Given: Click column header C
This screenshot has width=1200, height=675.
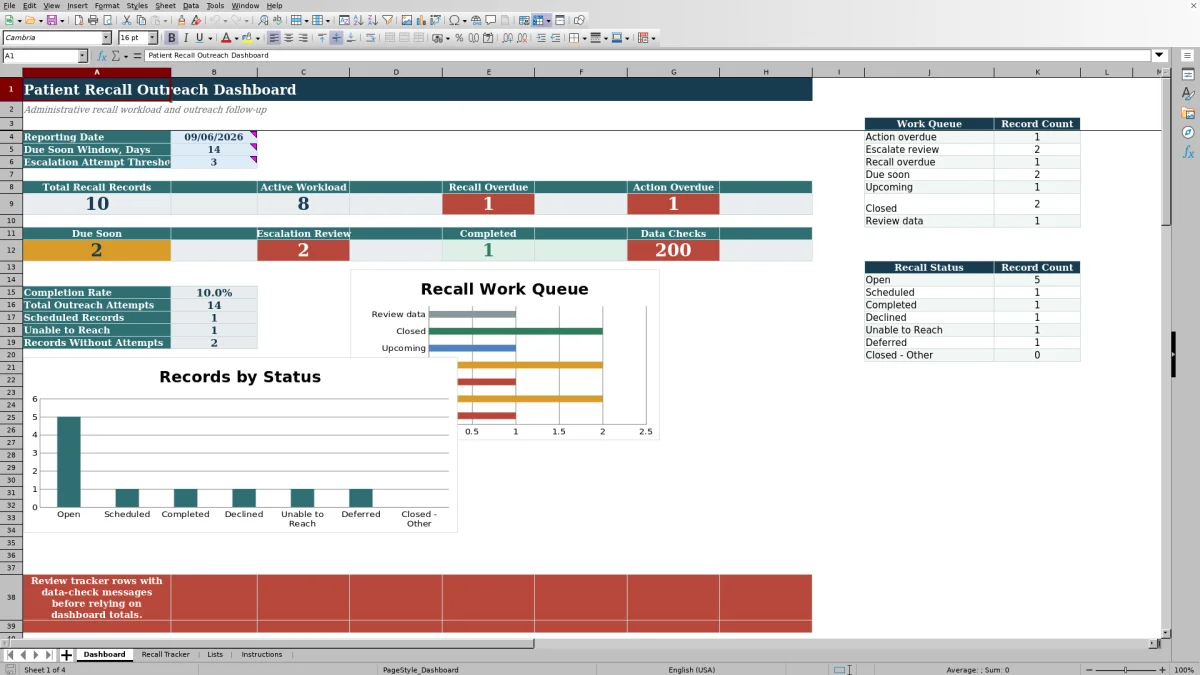Looking at the screenshot, I should click(303, 72).
